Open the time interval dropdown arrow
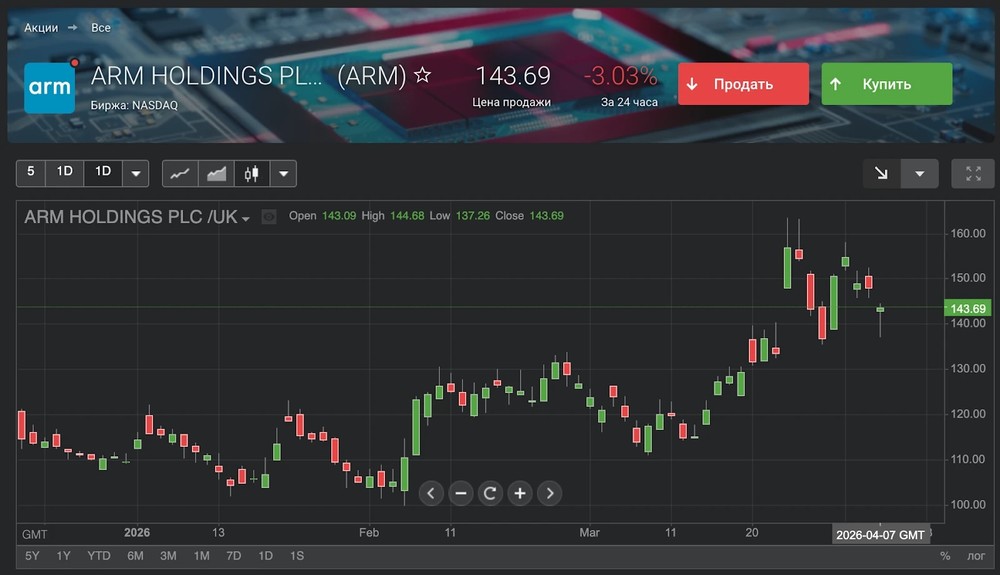 coord(136,173)
